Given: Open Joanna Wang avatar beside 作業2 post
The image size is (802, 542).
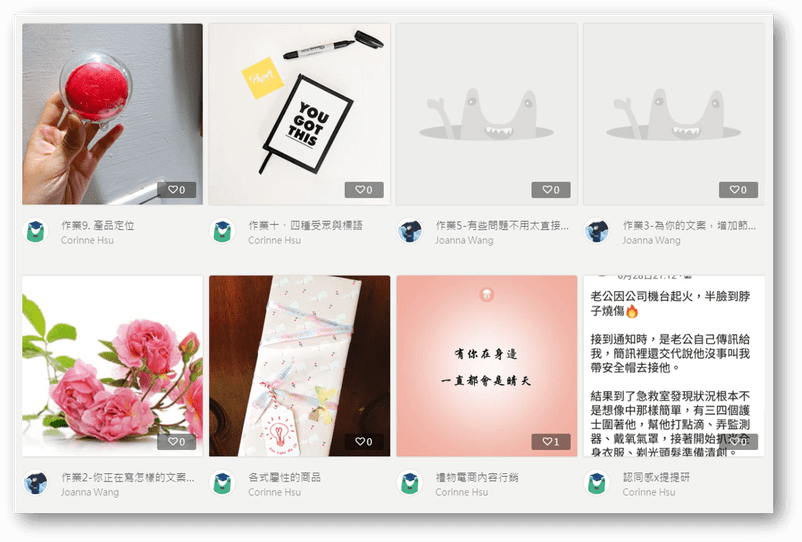Looking at the screenshot, I should click(x=36, y=484).
